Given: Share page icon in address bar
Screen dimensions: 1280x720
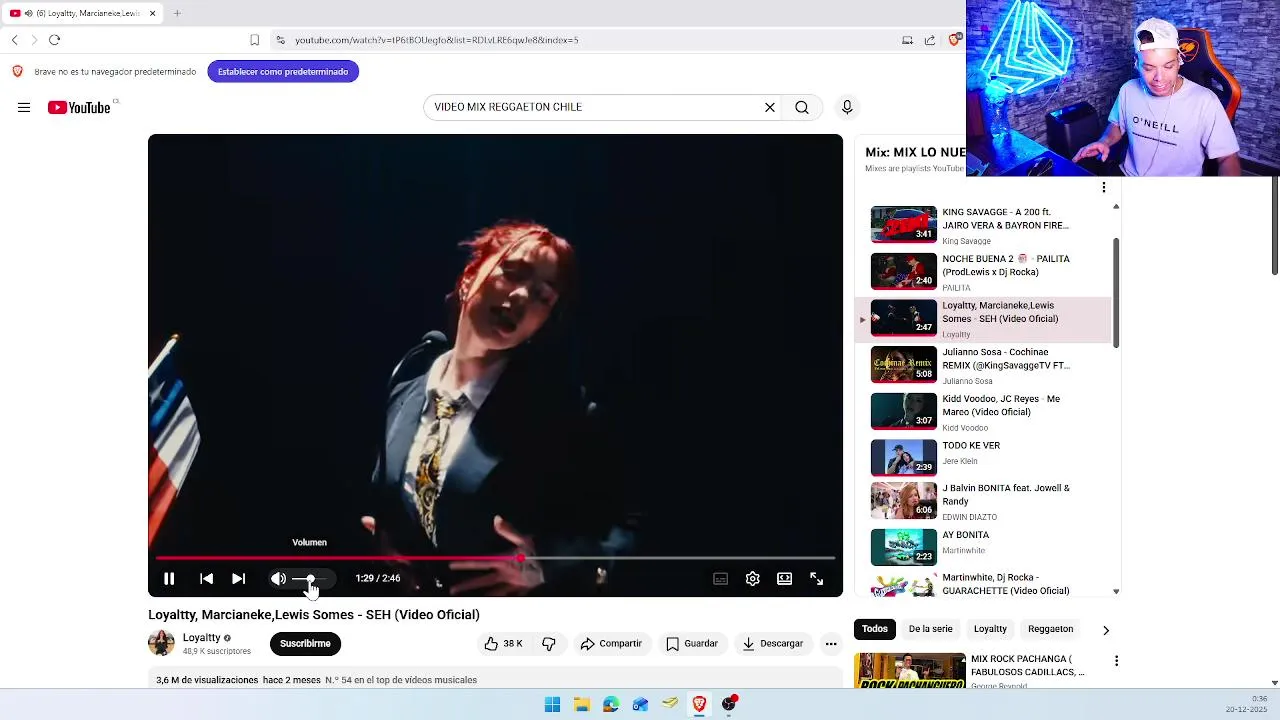Looking at the screenshot, I should pyautogui.click(x=929, y=40).
